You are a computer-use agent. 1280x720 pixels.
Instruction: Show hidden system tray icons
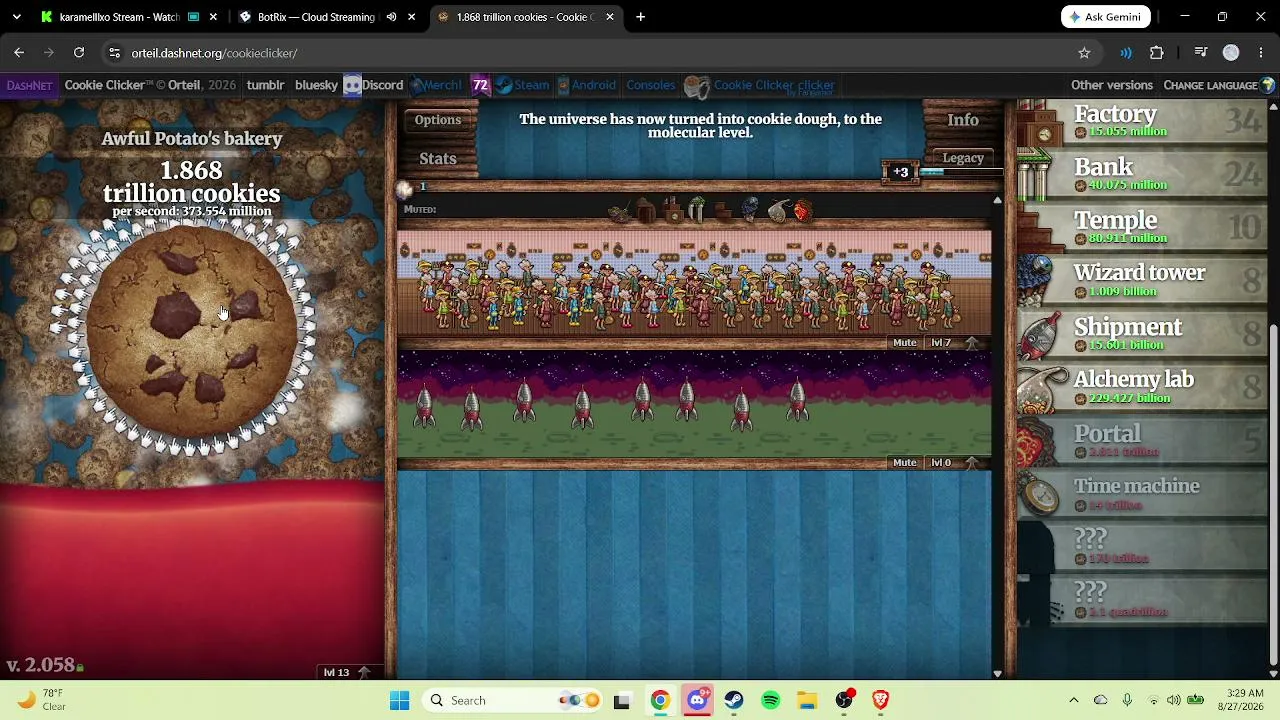point(1074,700)
